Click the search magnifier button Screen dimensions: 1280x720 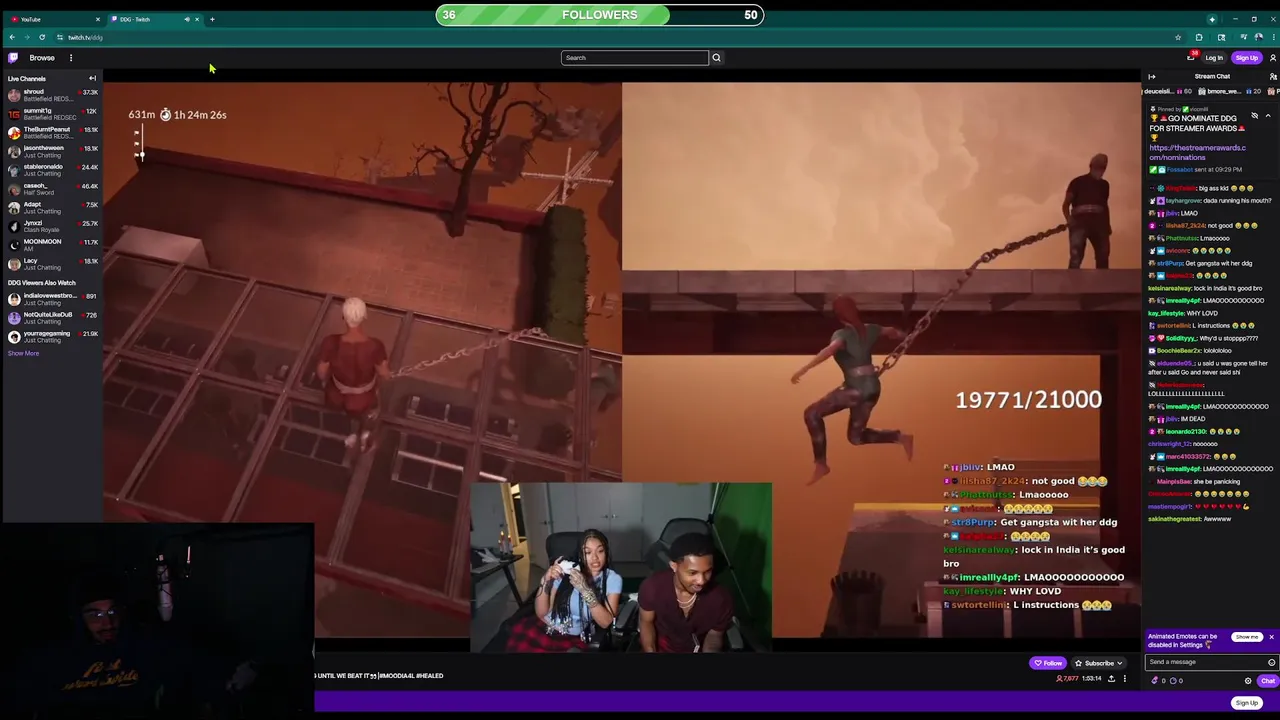(716, 58)
